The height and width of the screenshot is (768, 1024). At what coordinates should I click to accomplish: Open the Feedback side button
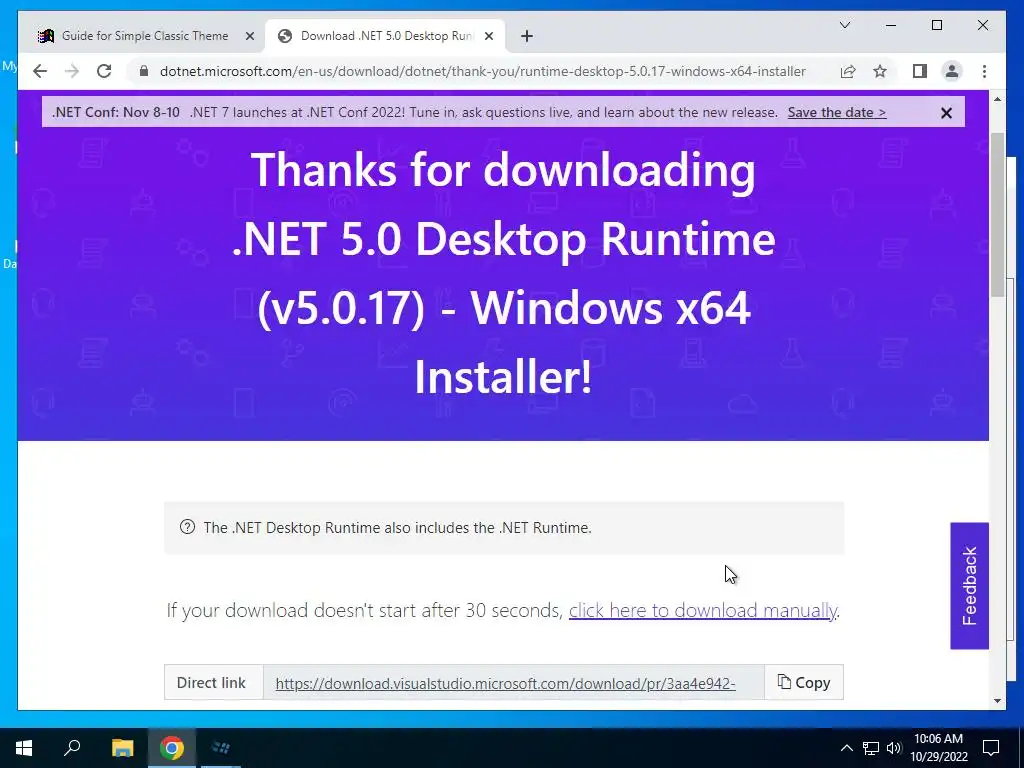(969, 586)
